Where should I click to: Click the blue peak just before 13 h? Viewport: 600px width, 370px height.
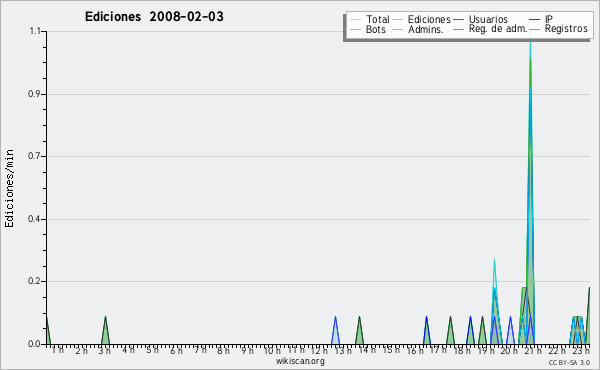[335, 331]
